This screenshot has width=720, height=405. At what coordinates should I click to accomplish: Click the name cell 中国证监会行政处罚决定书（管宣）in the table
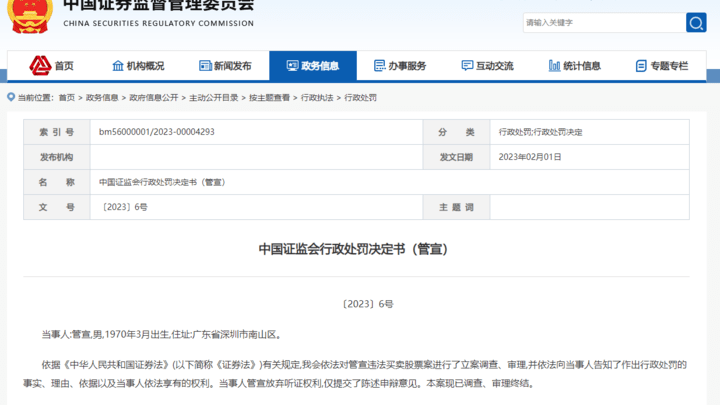coord(162,182)
